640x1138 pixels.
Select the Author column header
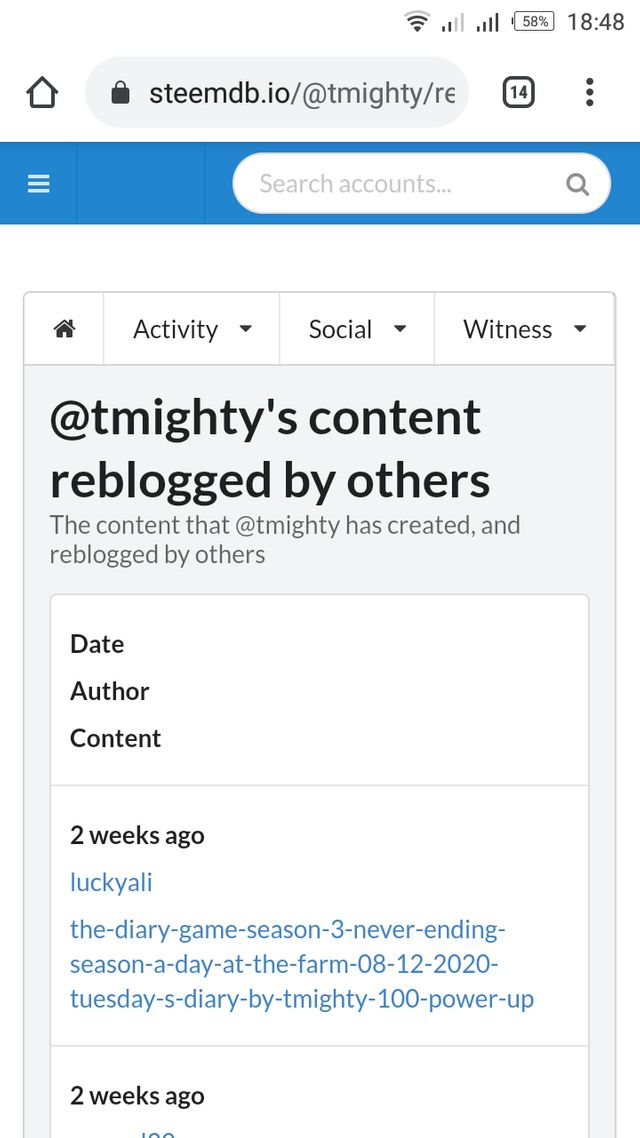click(x=109, y=691)
